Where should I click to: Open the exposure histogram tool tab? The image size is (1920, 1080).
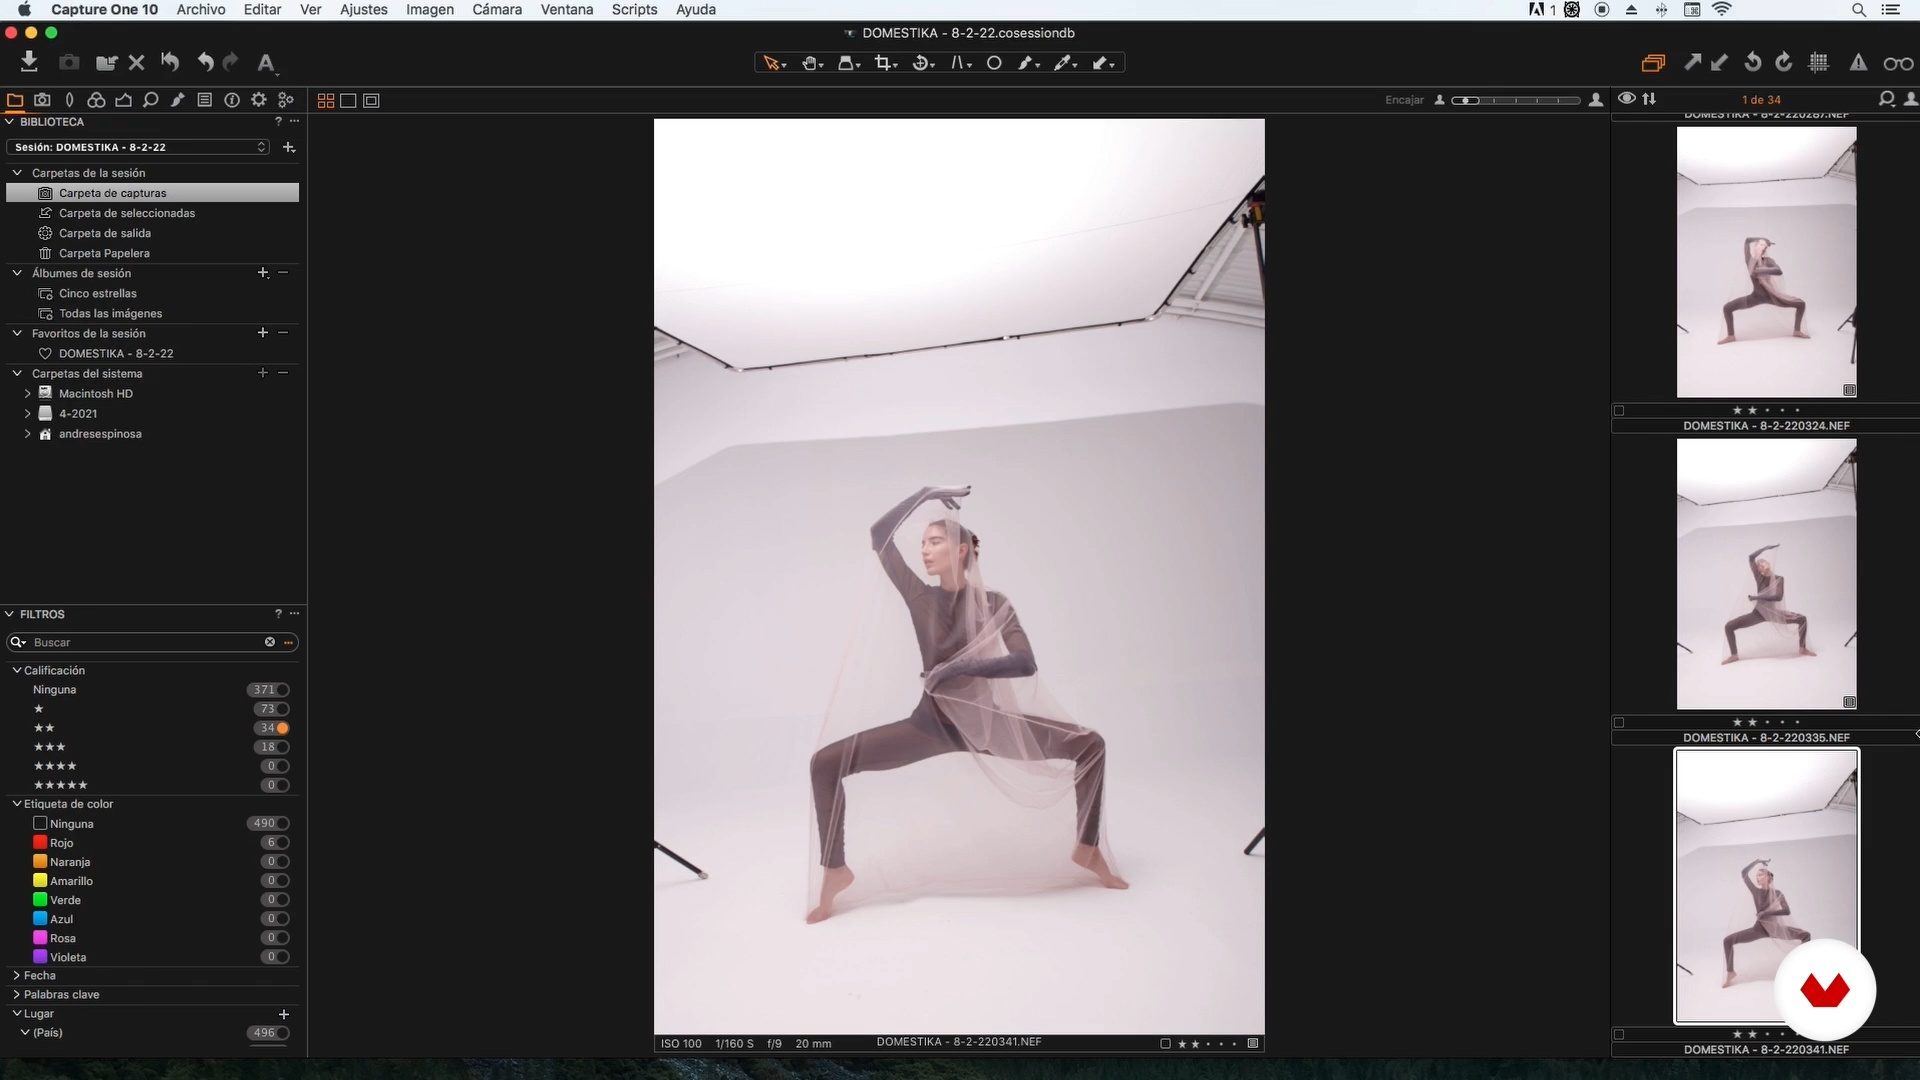coord(123,100)
